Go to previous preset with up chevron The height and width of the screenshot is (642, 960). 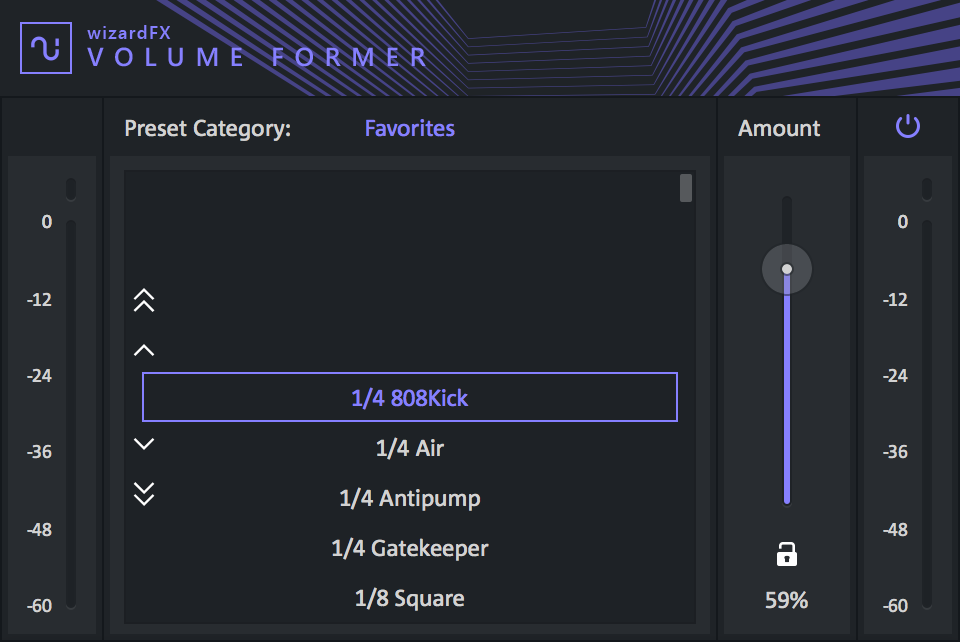(x=144, y=350)
